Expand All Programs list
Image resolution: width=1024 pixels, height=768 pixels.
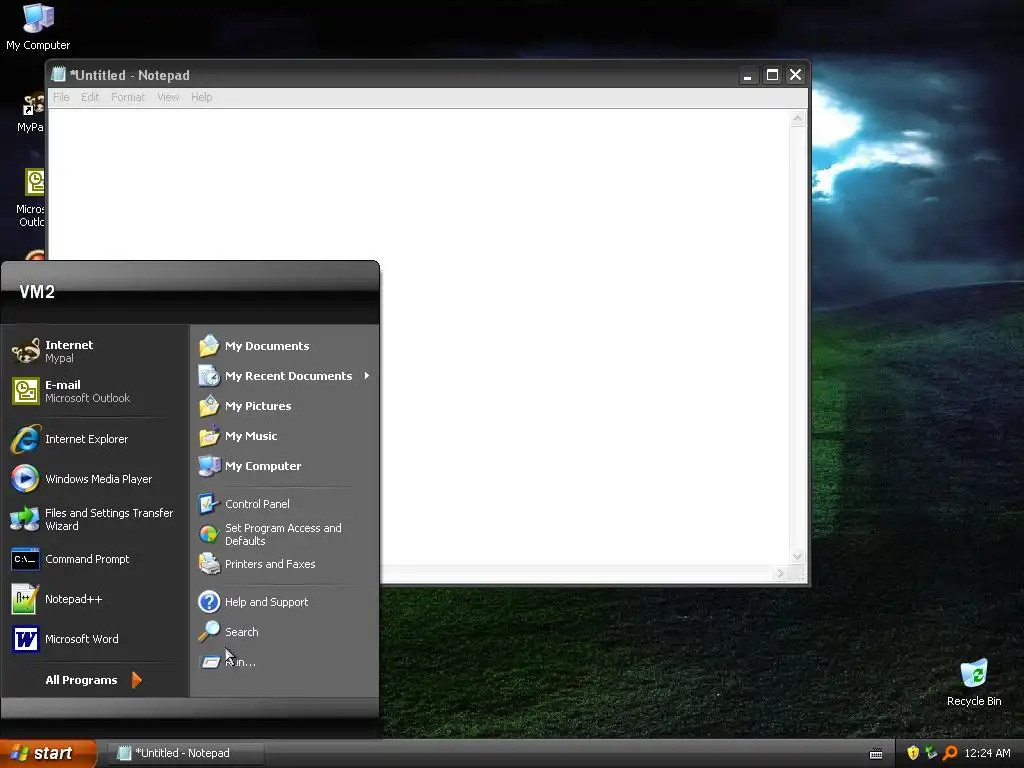click(94, 680)
